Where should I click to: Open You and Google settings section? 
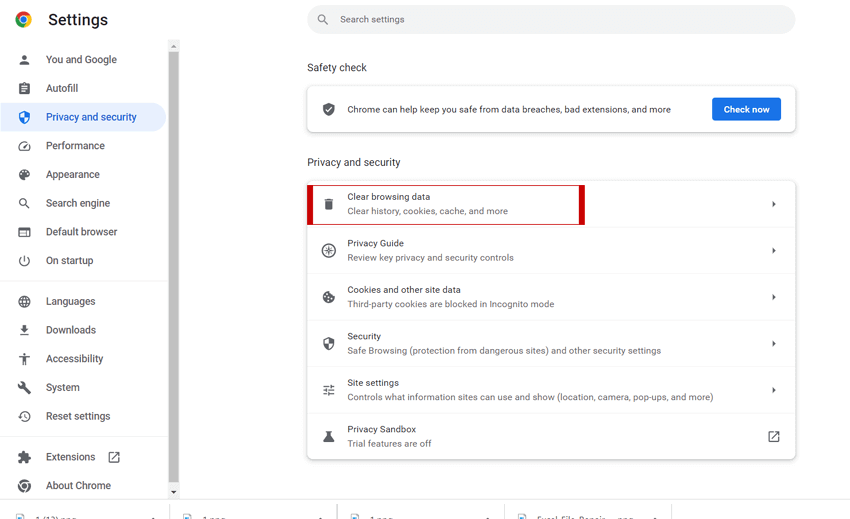pyautogui.click(x=83, y=60)
